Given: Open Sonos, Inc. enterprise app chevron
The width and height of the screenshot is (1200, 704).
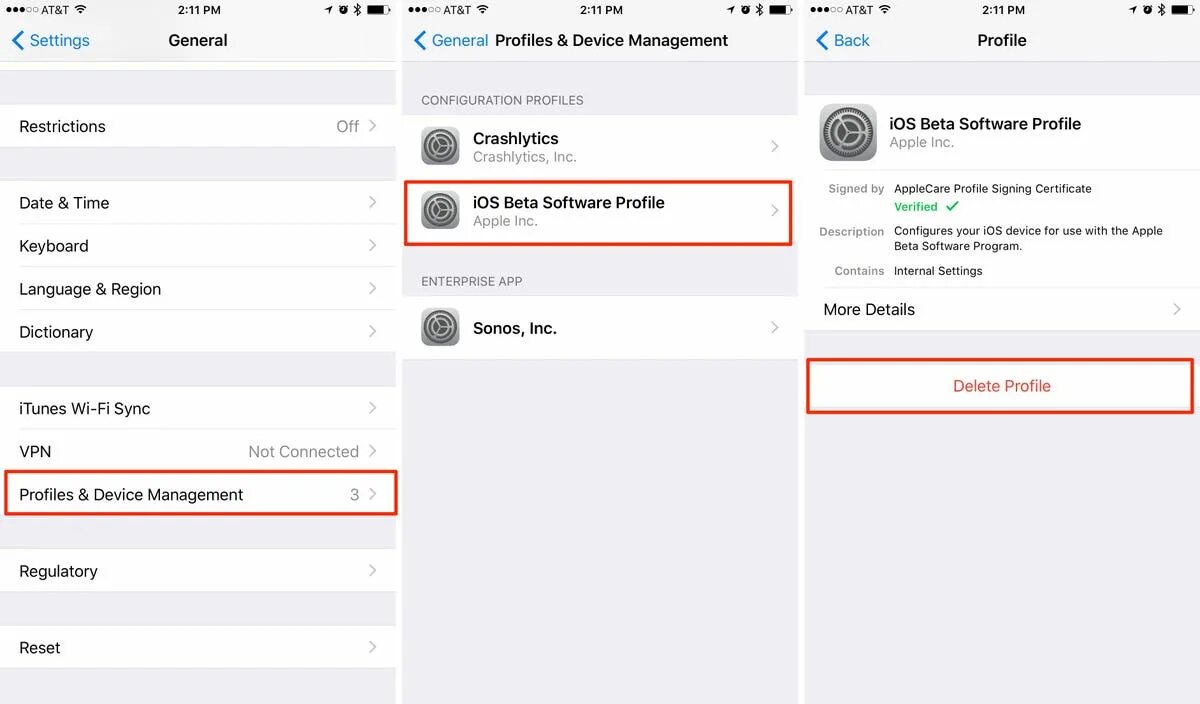Looking at the screenshot, I should click(775, 327).
